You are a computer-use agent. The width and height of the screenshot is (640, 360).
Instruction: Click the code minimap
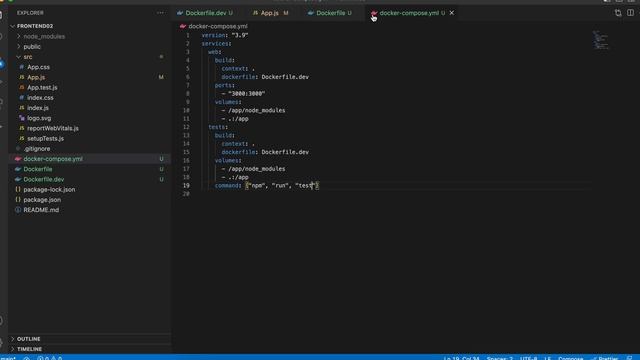coord(600,40)
